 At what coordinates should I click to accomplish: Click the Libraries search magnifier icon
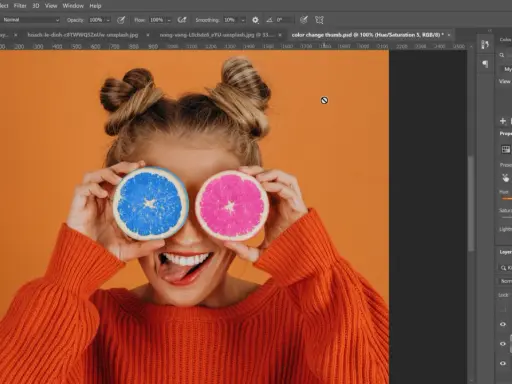click(x=502, y=55)
